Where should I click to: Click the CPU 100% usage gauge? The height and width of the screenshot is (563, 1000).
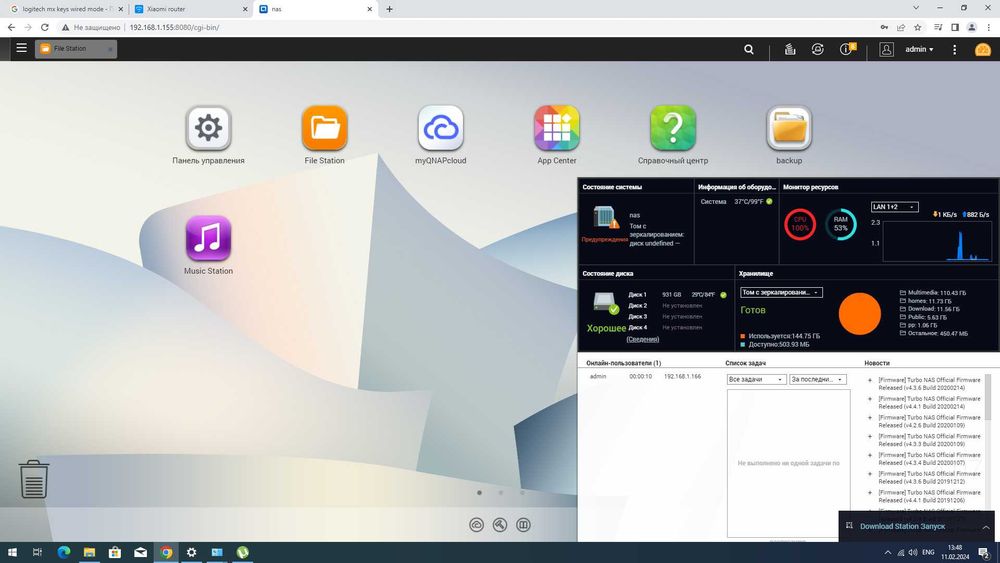800,224
